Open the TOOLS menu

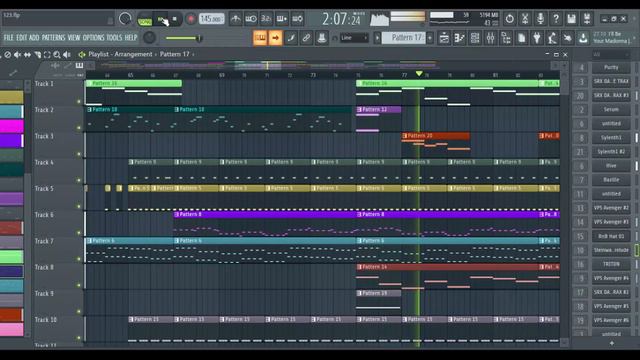click(x=114, y=38)
